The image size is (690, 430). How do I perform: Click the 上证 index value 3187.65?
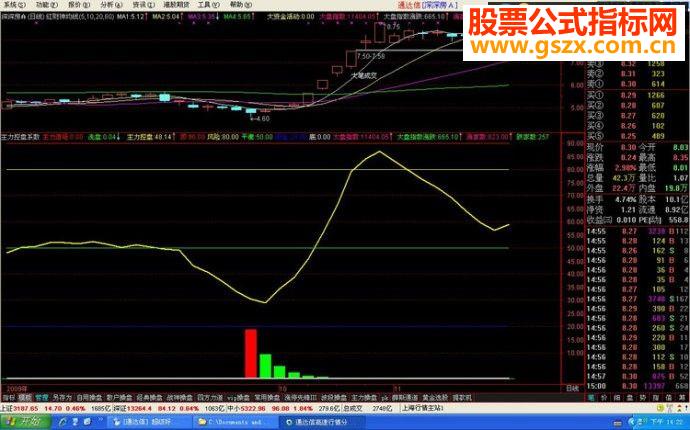pos(27,408)
